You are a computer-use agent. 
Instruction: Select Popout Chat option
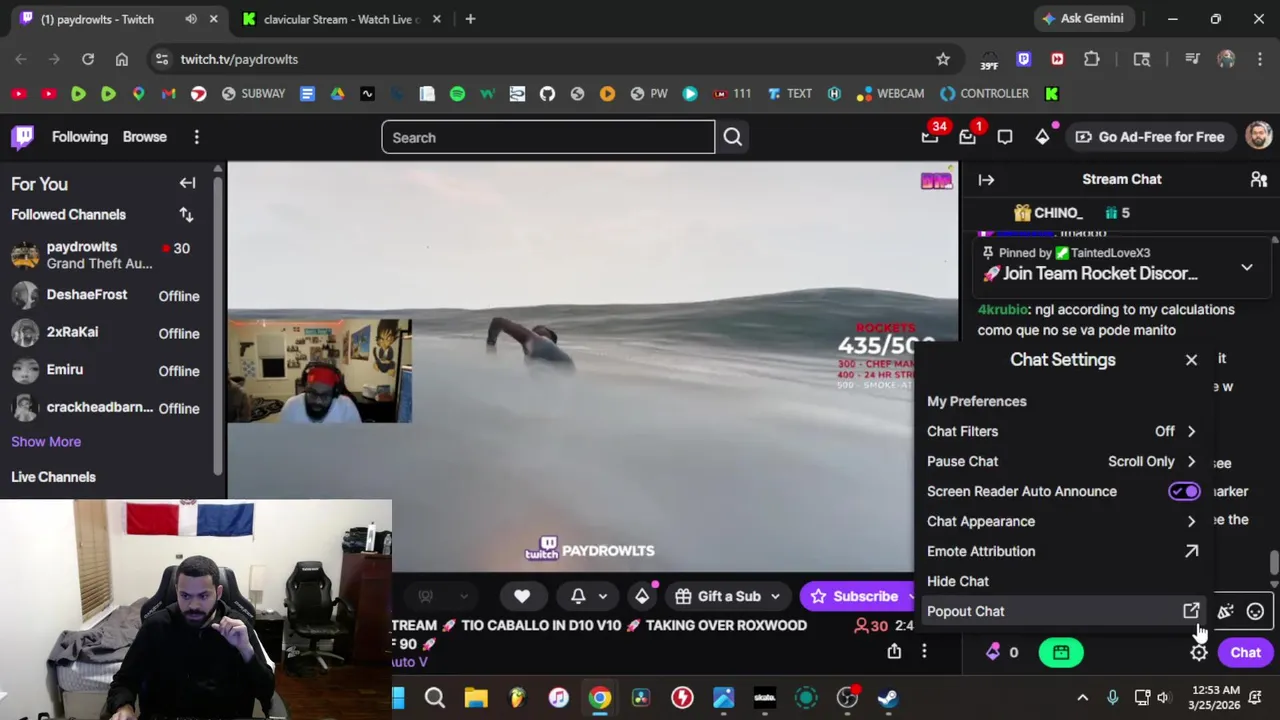tap(1062, 611)
